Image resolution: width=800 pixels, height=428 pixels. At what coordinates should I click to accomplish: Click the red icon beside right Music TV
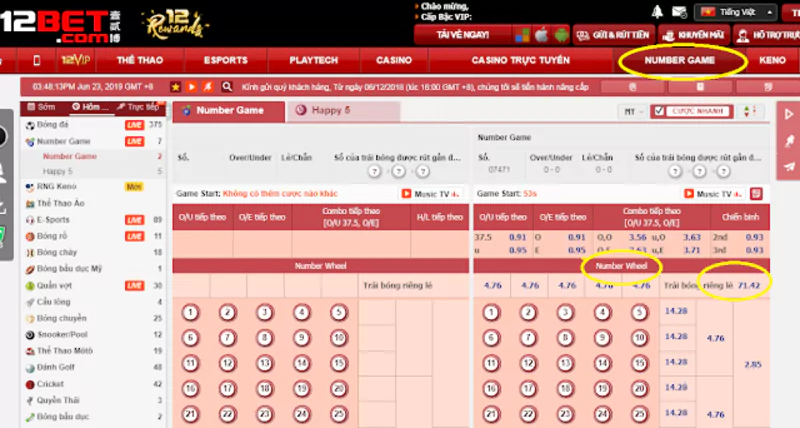[x=755, y=193]
